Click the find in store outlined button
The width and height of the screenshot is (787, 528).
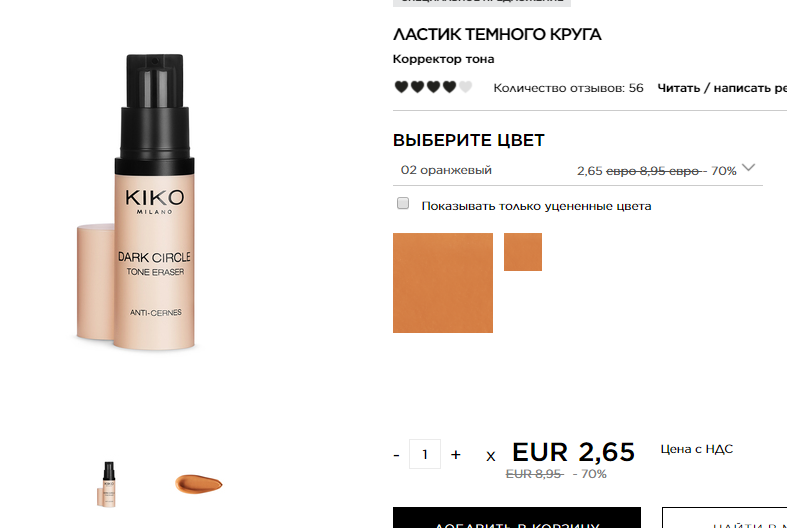tap(724, 517)
